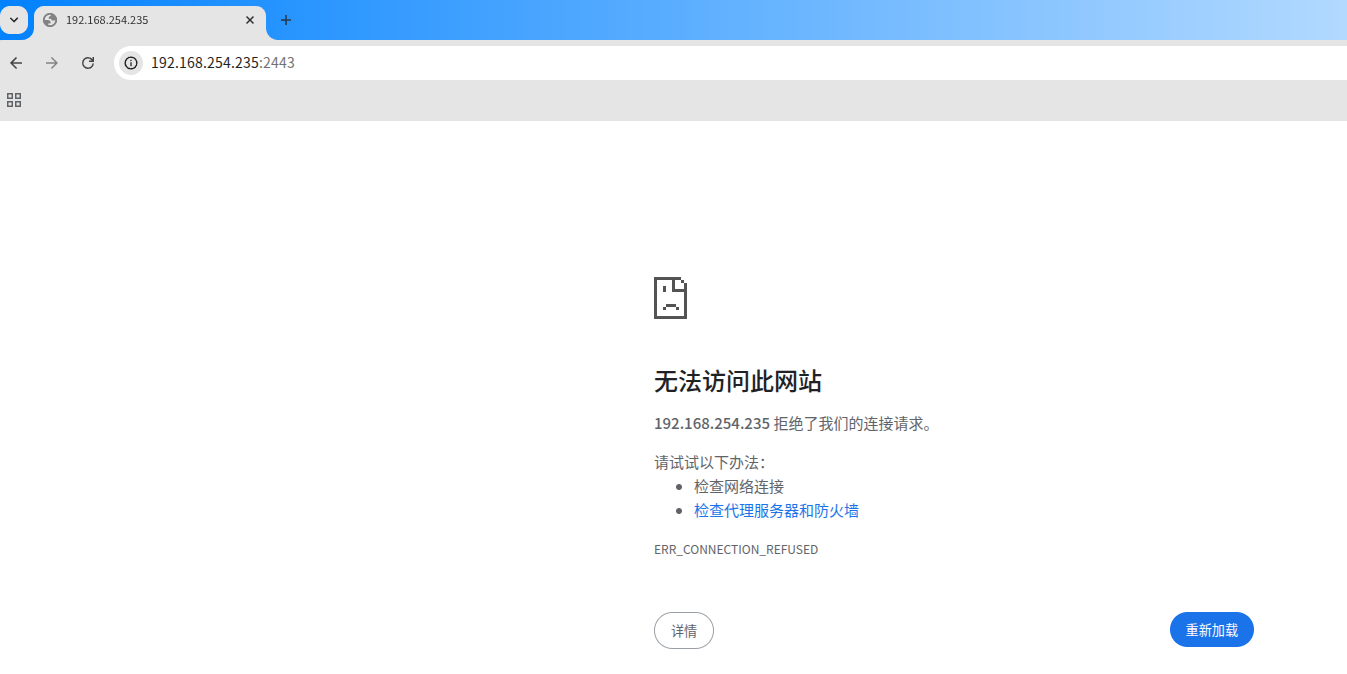Click the 请试试以下办法 text

[710, 463]
